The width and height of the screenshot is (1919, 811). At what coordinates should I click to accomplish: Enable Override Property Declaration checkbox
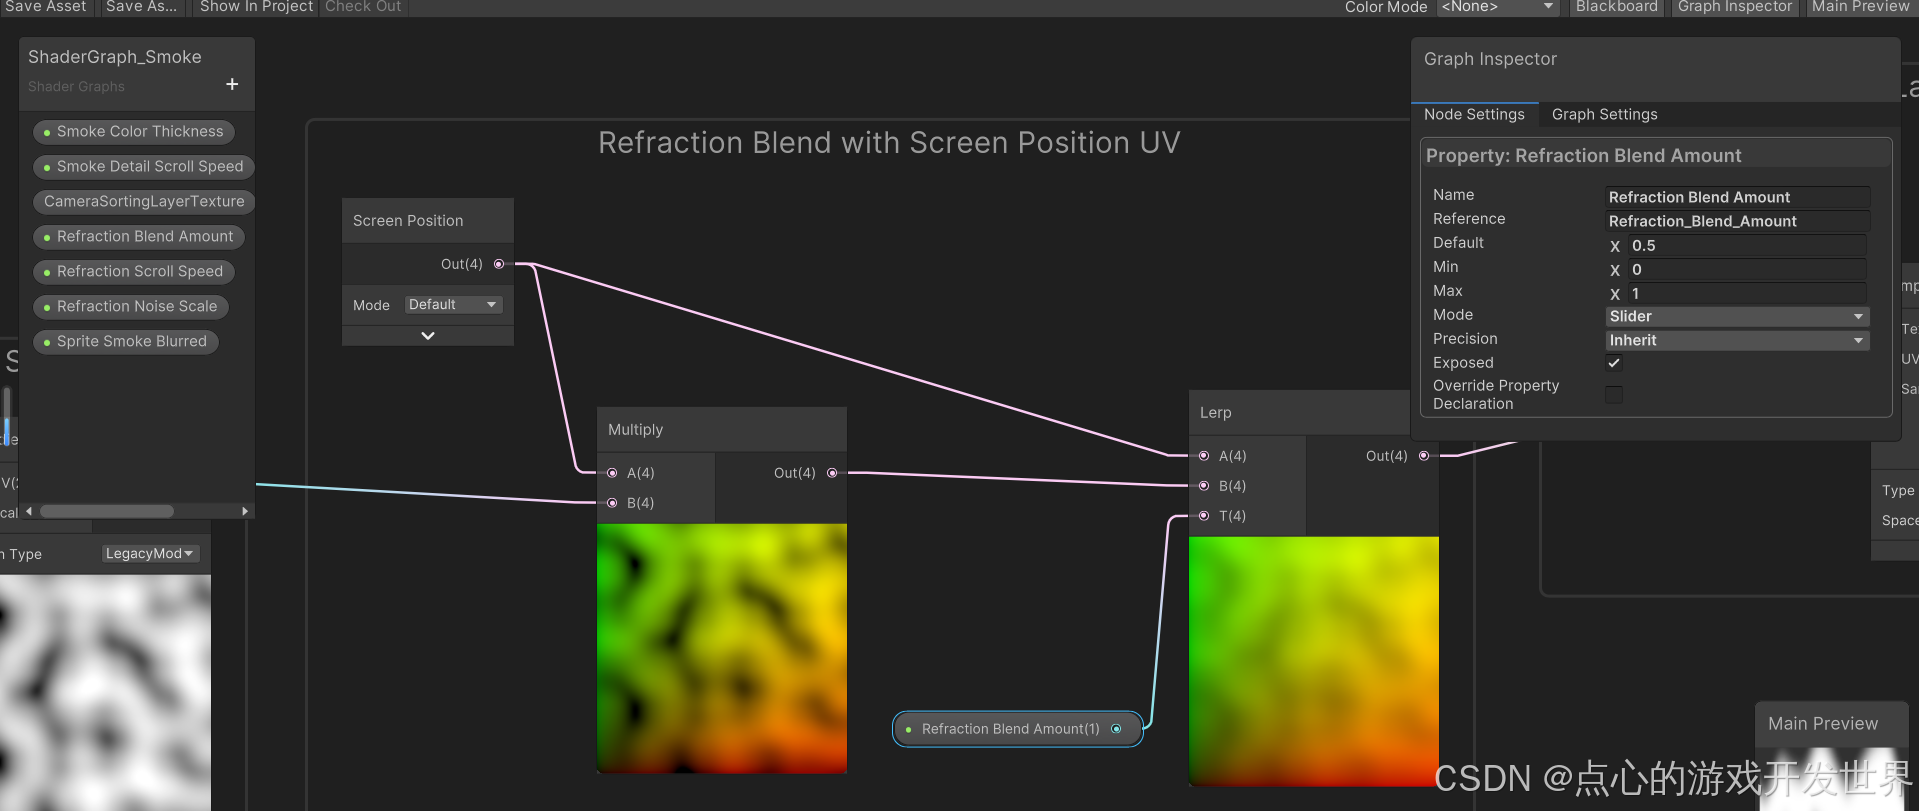(1614, 394)
